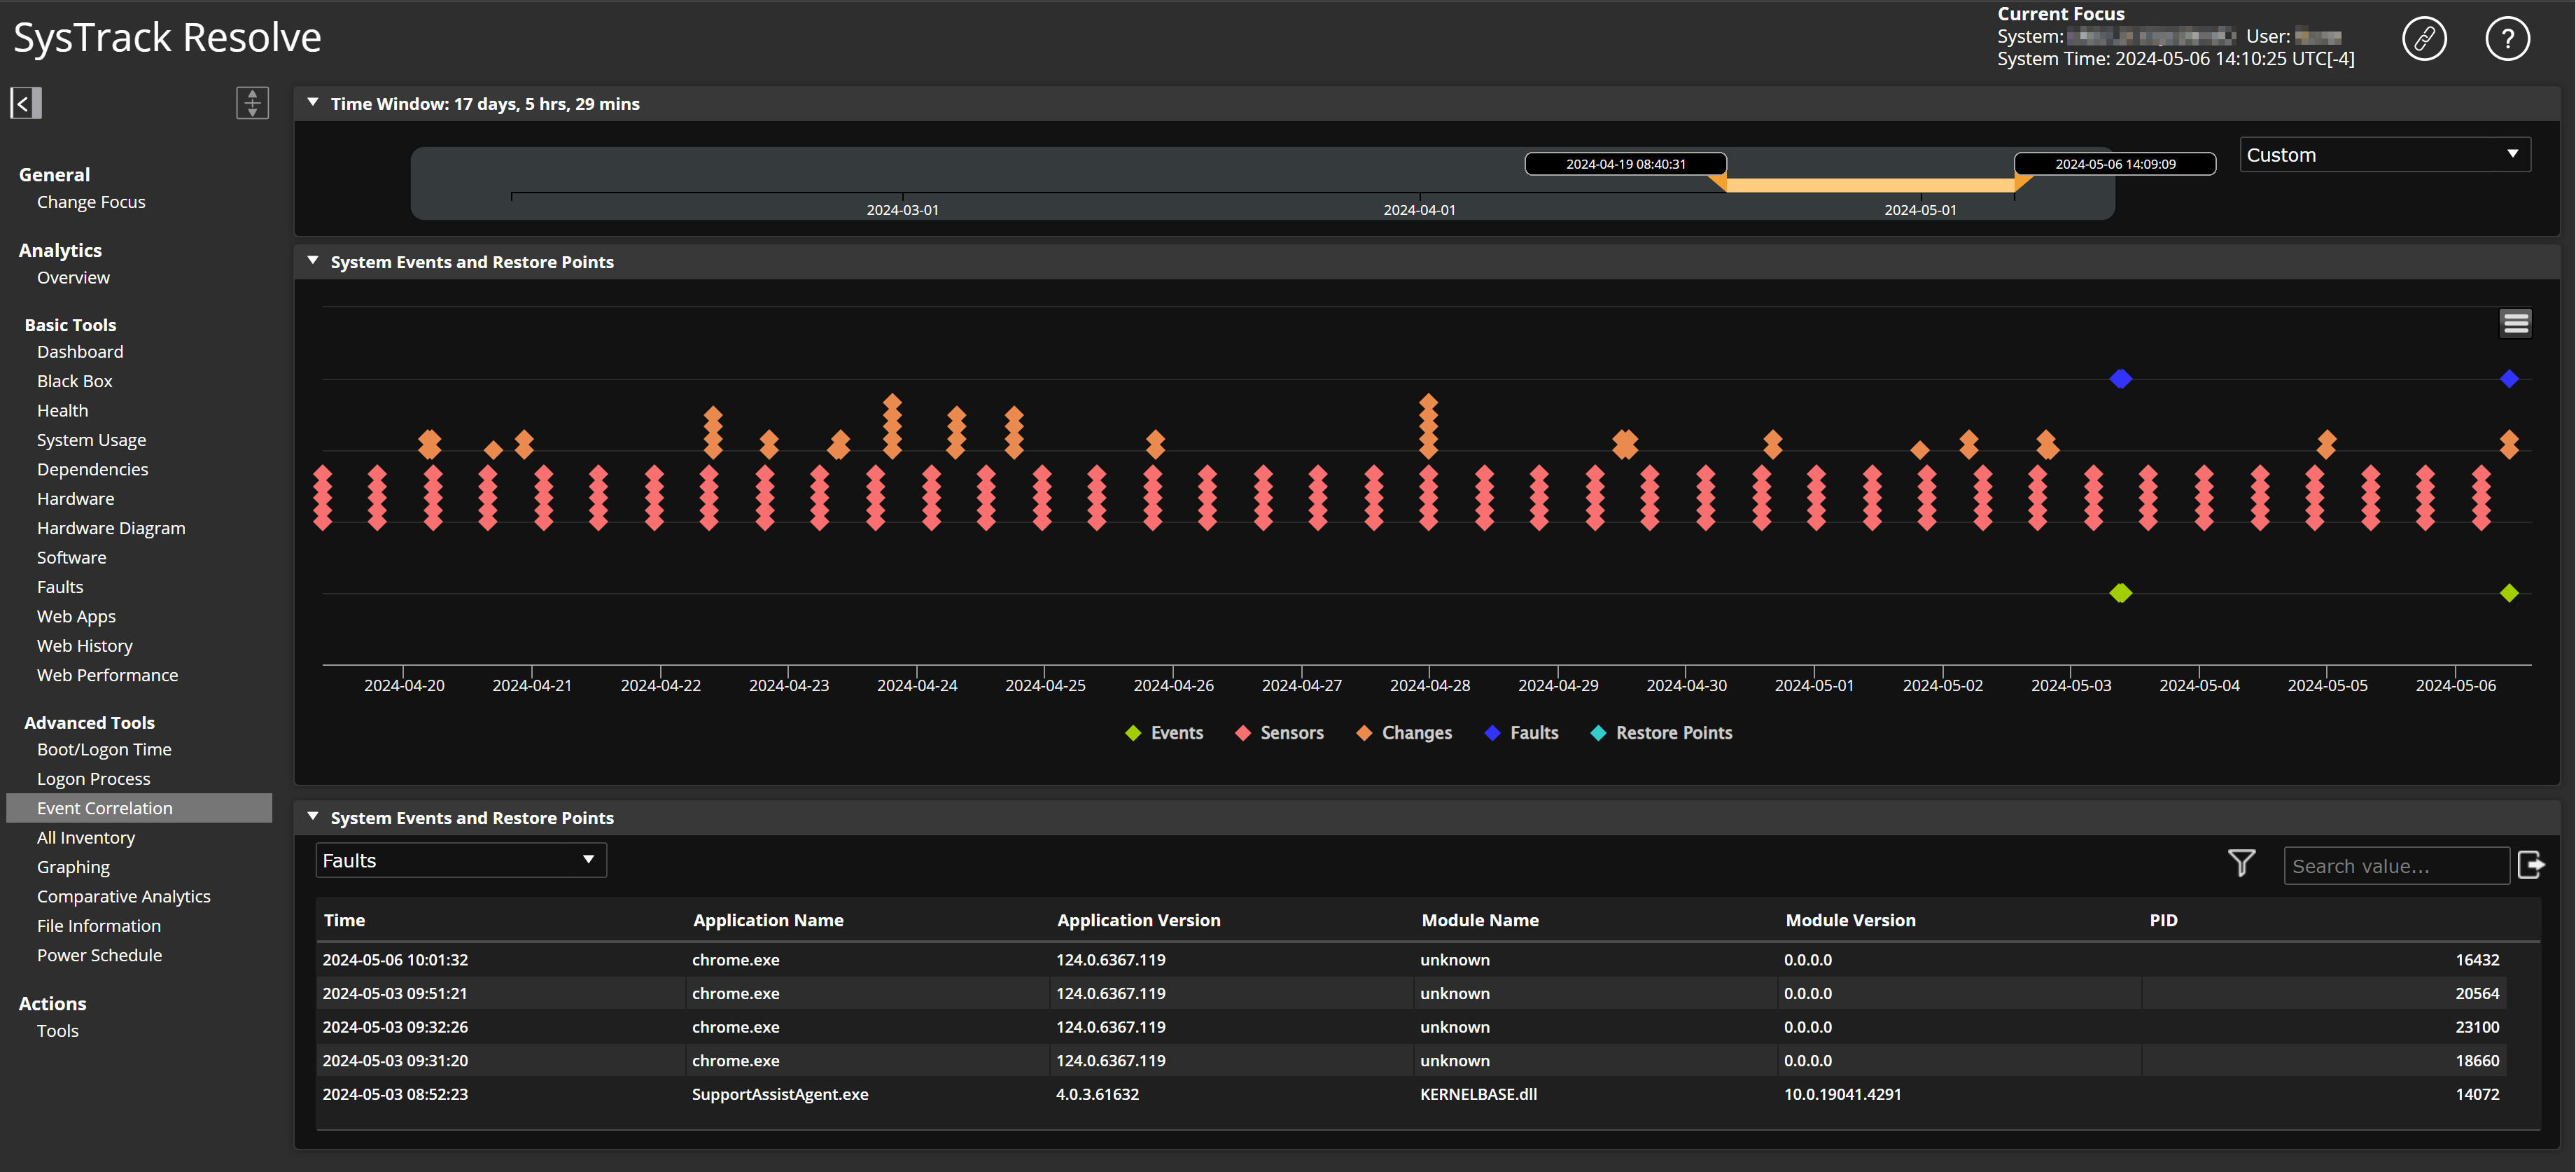Open Black Box in sidebar

click(74, 381)
